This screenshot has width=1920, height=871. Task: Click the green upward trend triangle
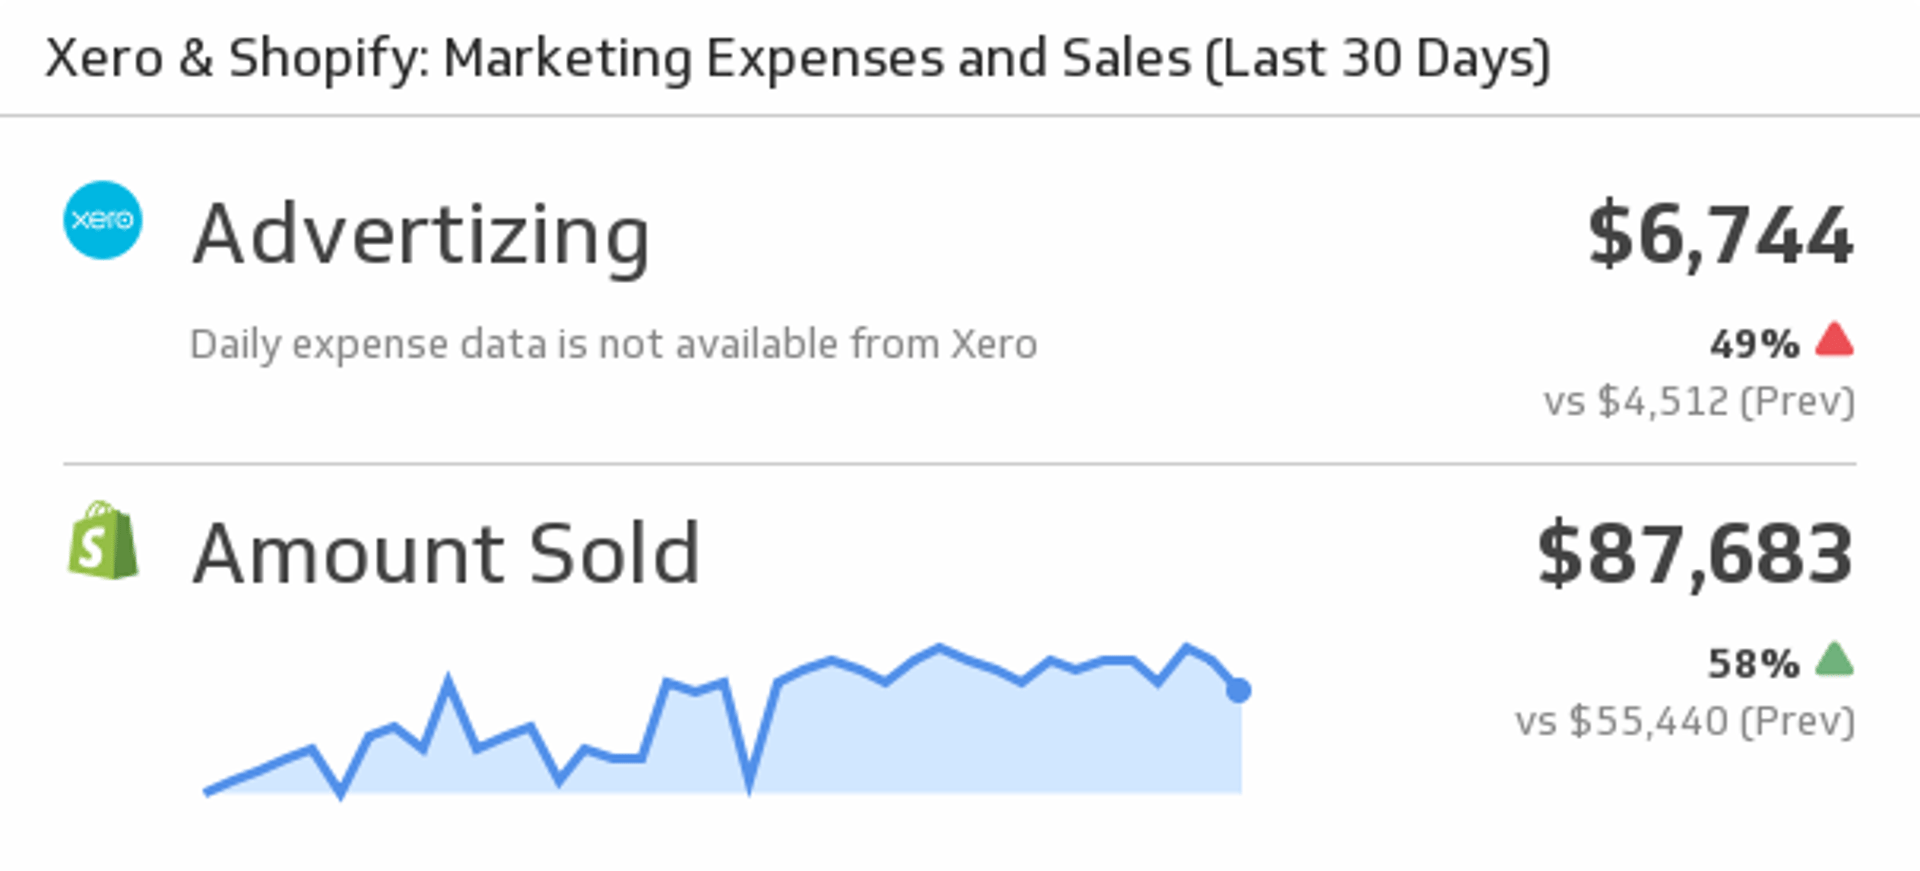(x=1834, y=660)
